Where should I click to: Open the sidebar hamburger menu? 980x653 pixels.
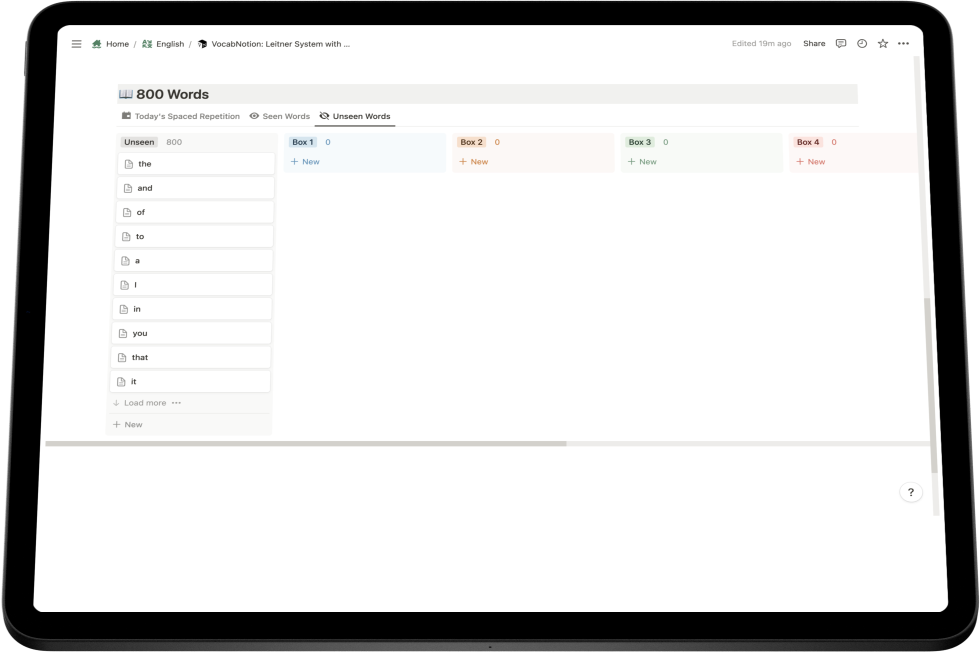[76, 44]
